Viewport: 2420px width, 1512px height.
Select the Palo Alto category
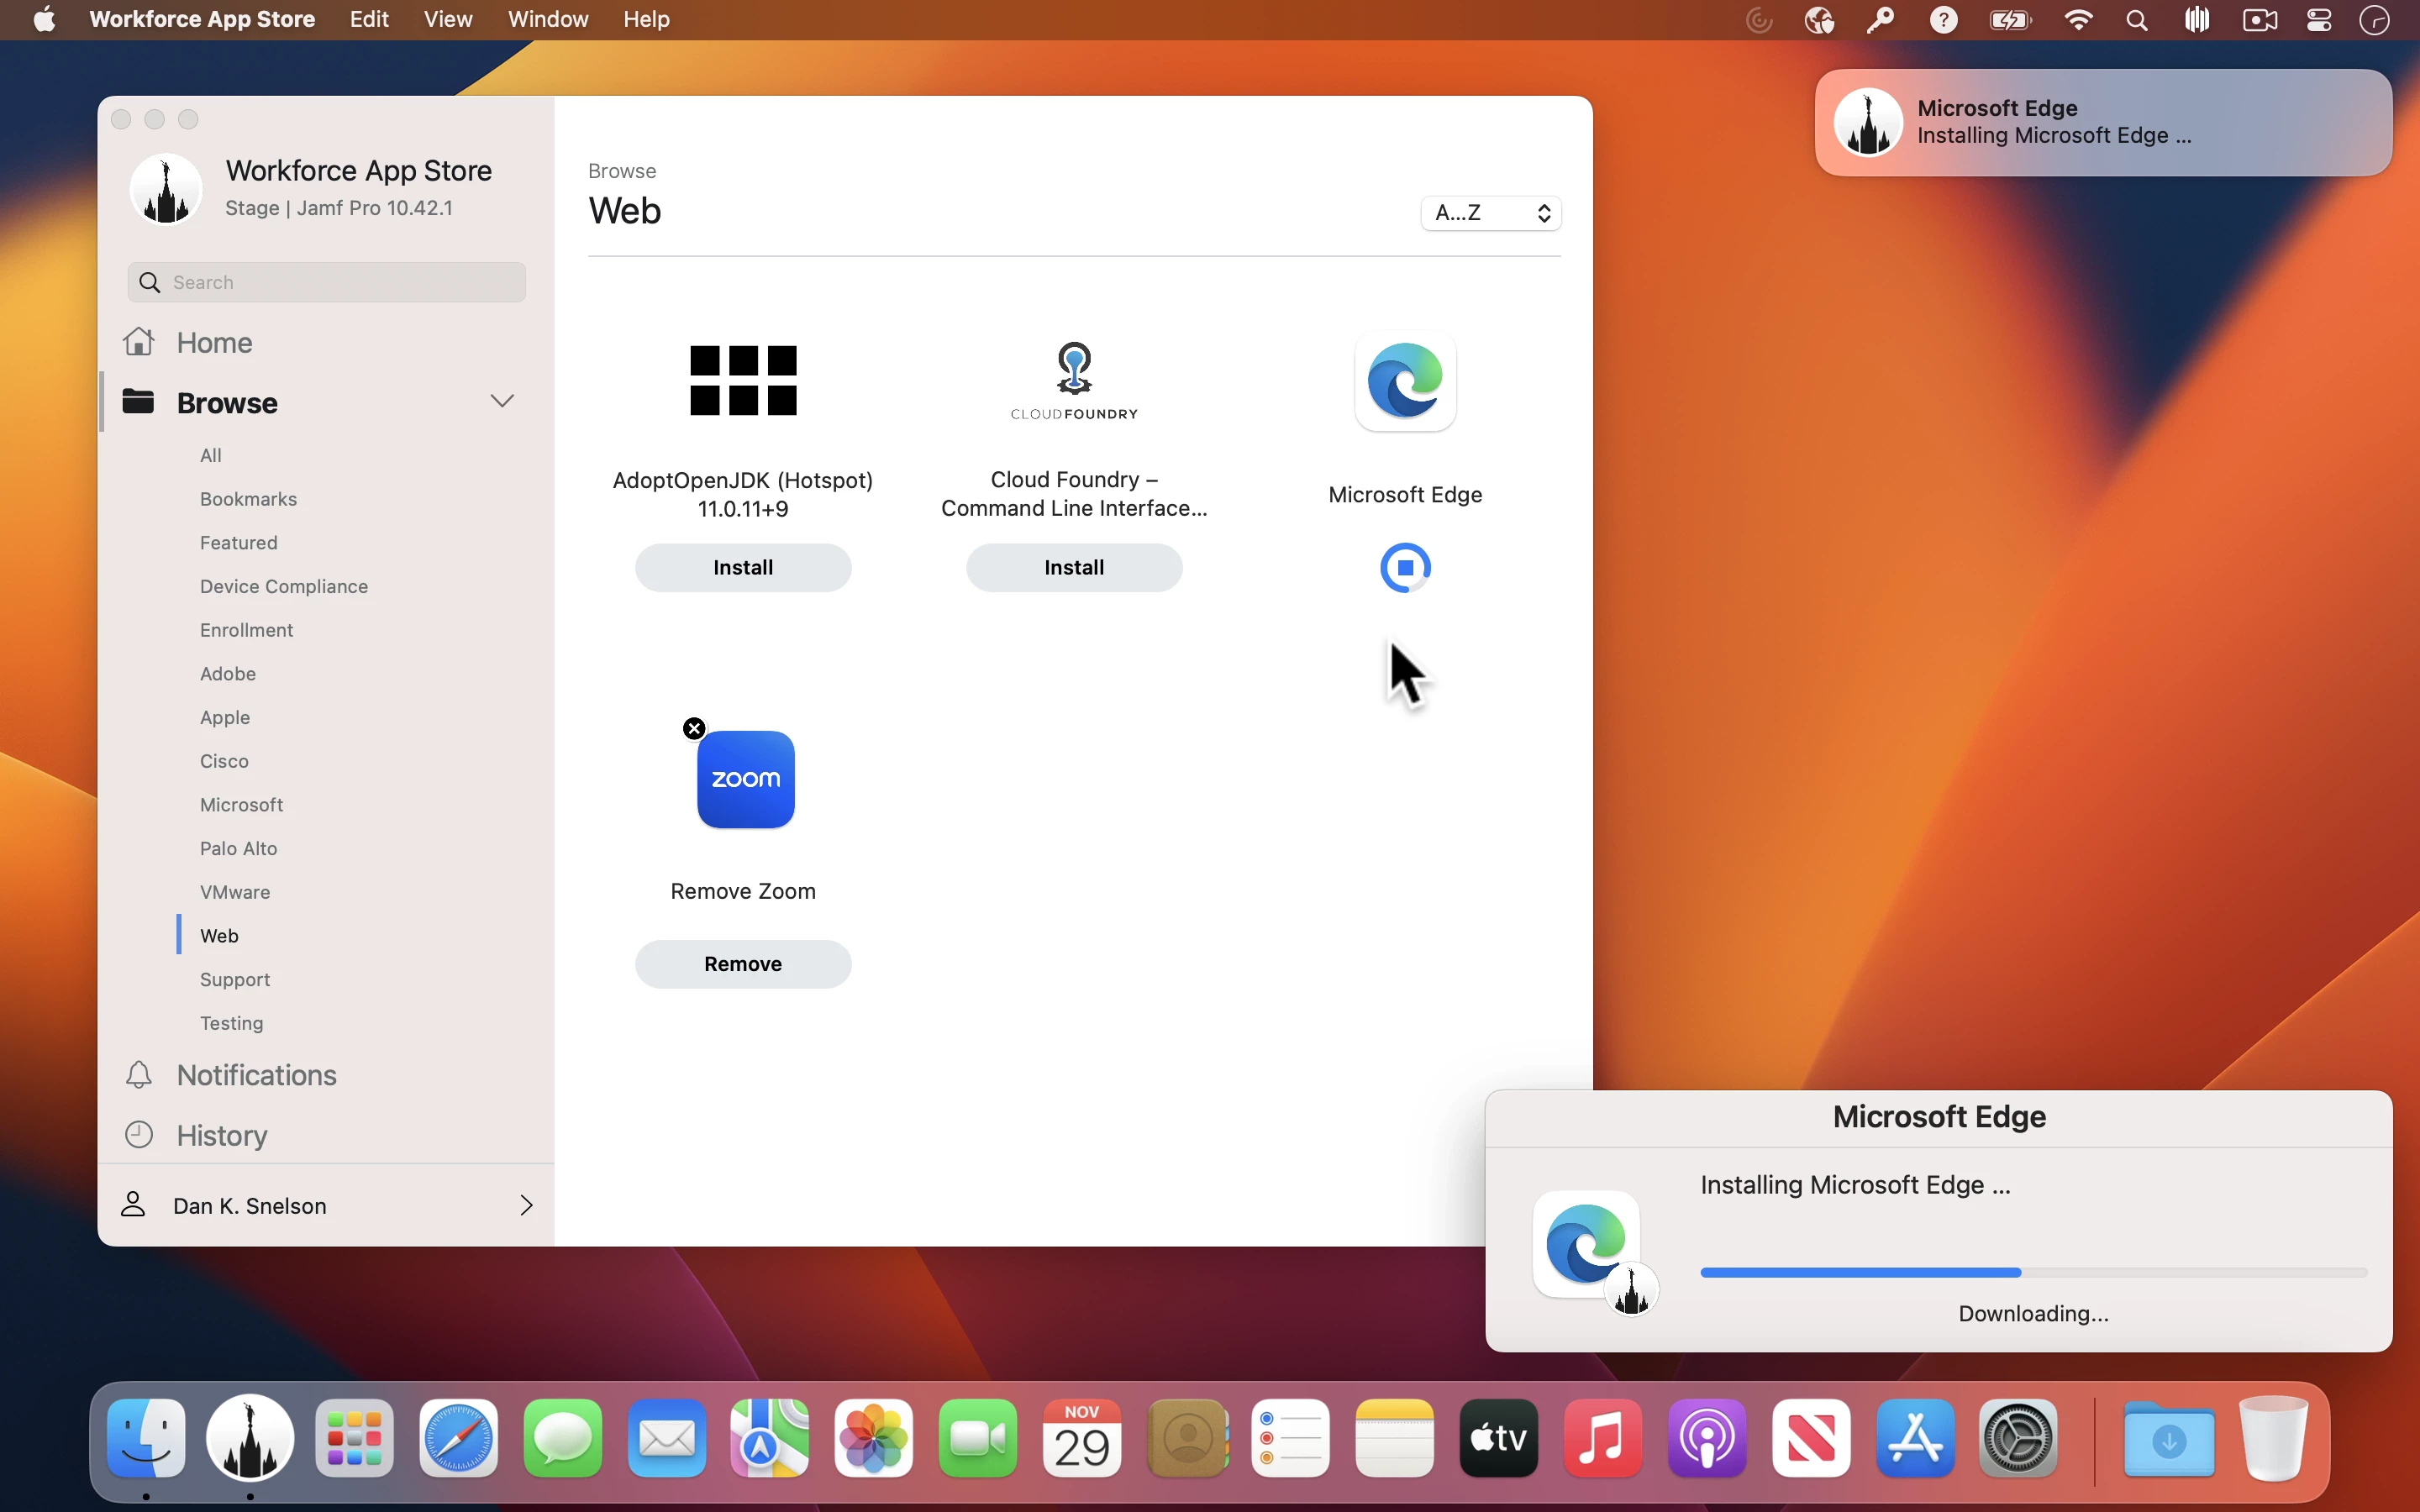click(238, 848)
